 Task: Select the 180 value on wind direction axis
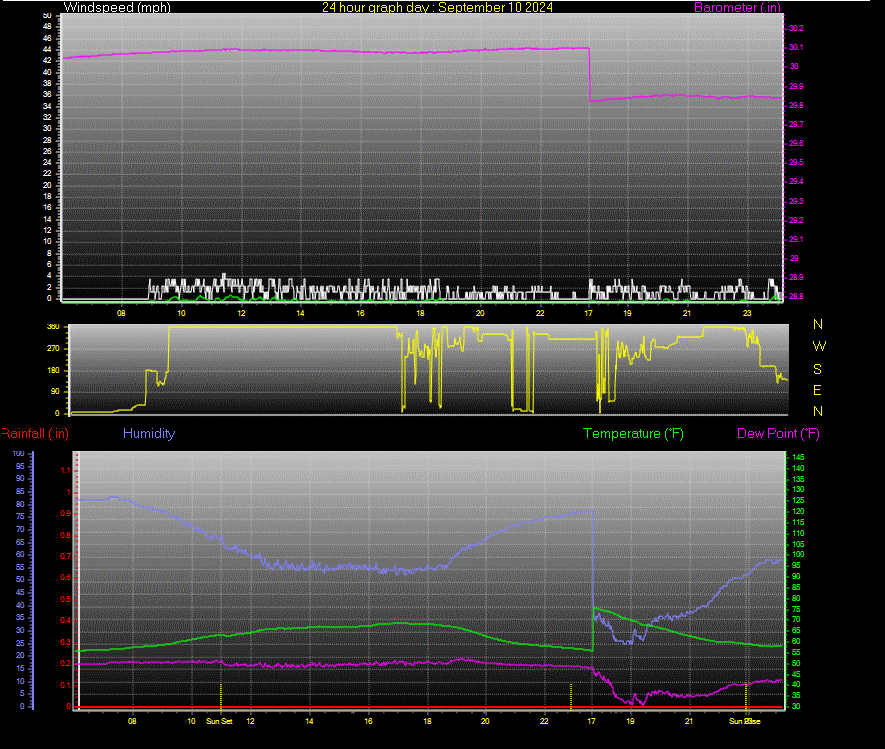[x=53, y=370]
